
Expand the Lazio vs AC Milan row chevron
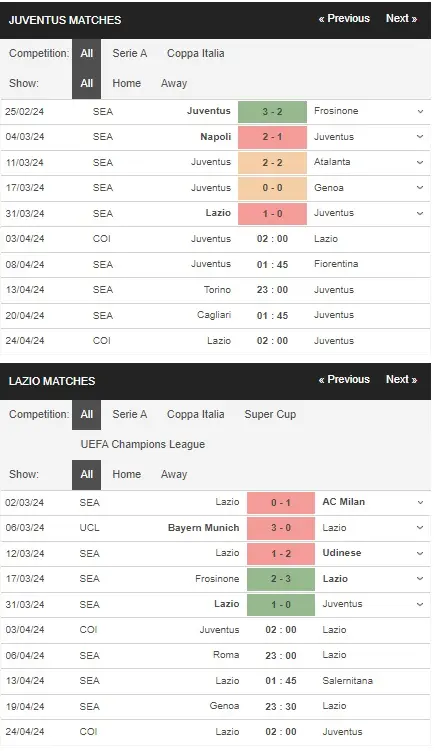[420, 502]
